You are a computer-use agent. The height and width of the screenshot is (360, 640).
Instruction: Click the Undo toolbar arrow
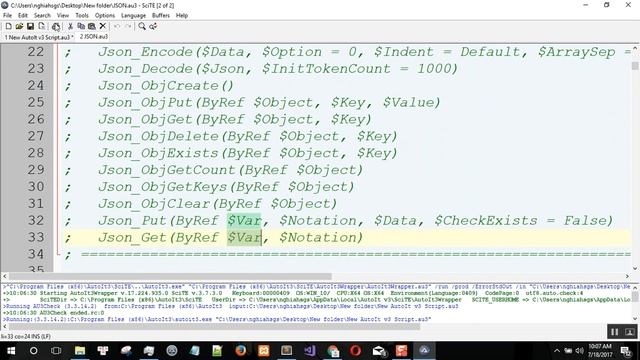(117, 27)
